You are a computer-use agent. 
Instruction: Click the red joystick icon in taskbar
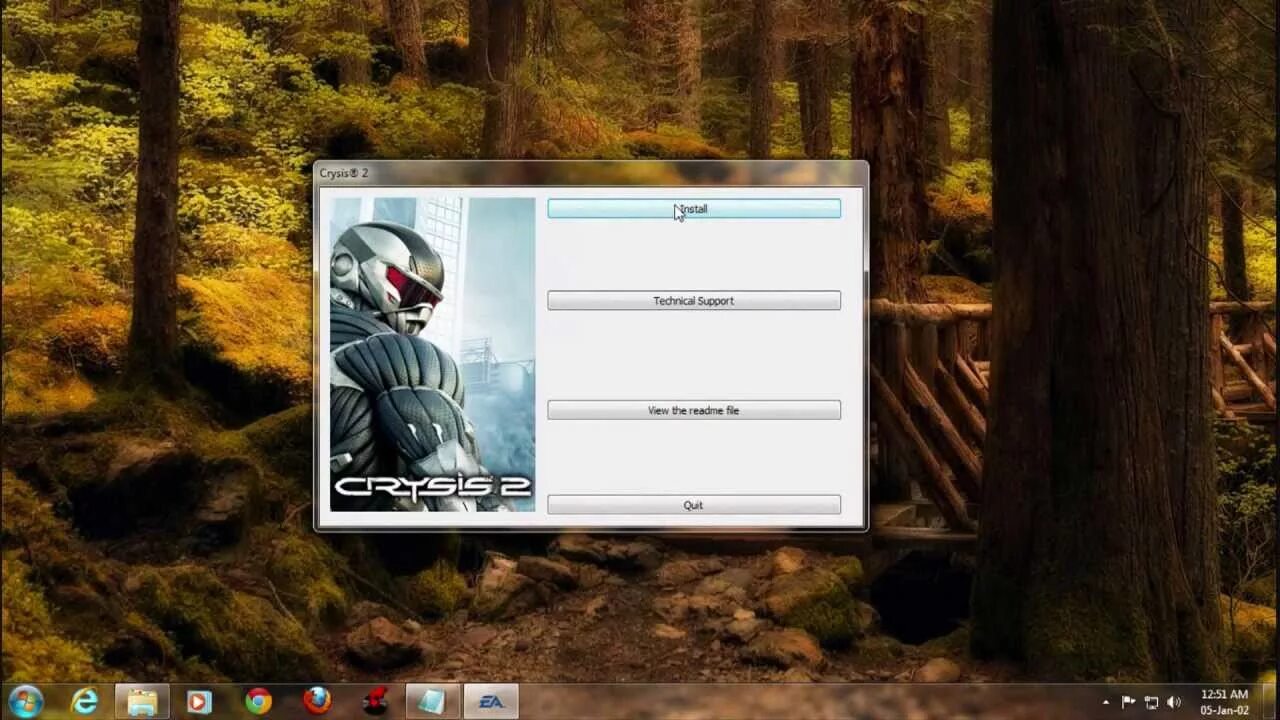(375, 702)
